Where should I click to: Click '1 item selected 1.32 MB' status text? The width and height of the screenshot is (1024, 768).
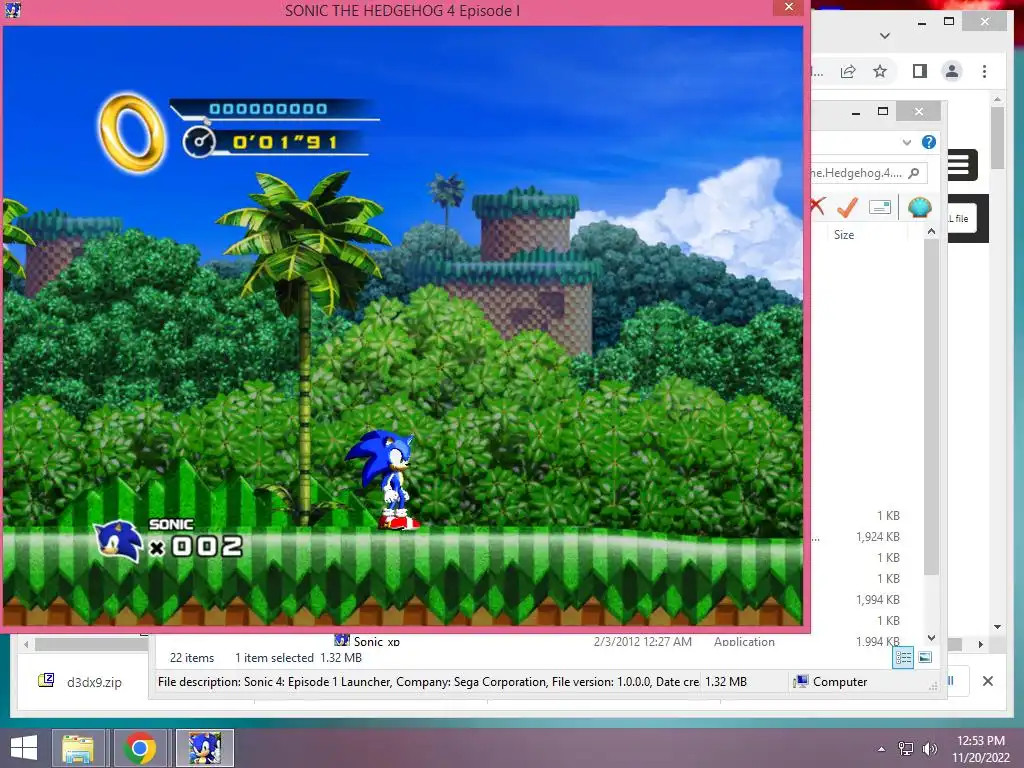coord(298,658)
